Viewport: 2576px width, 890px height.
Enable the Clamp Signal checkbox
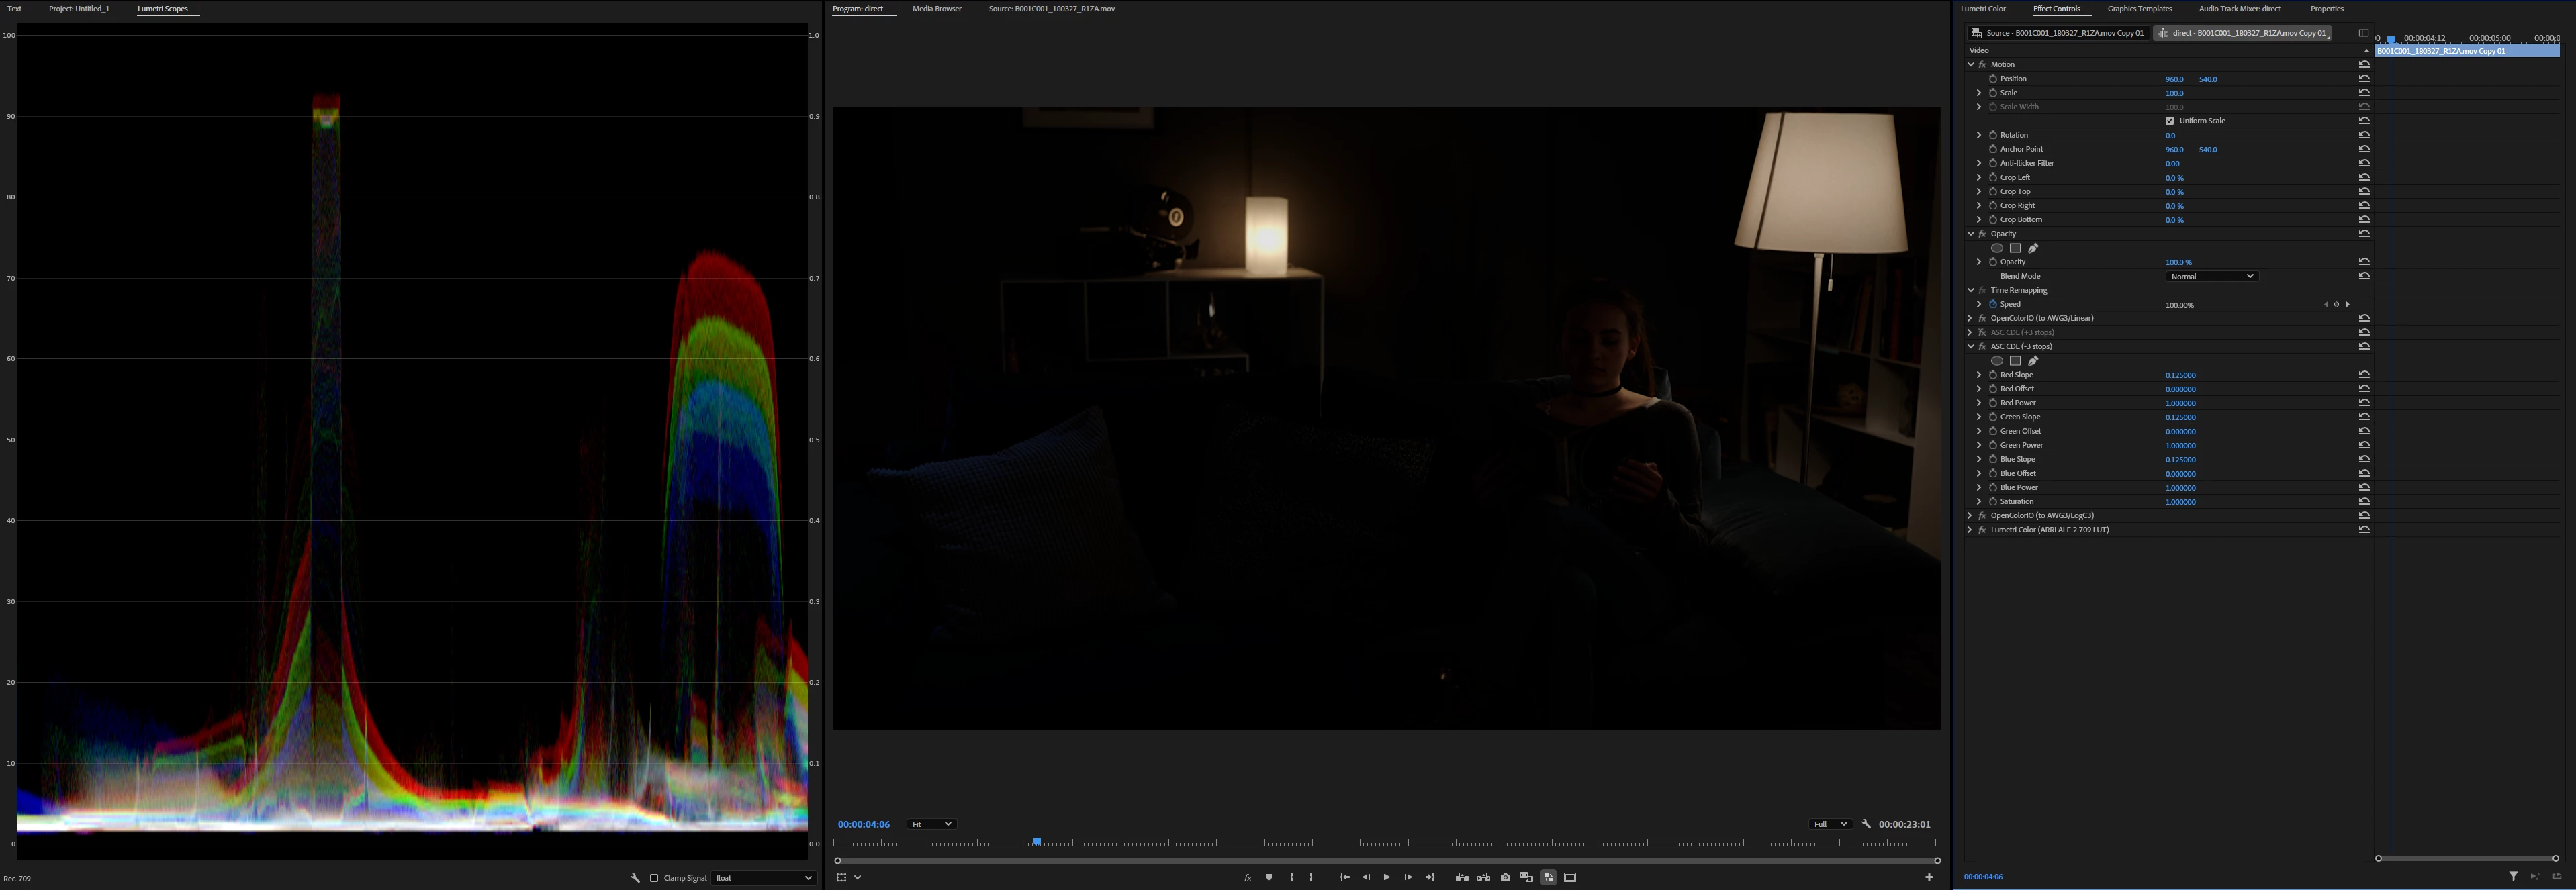tap(654, 878)
